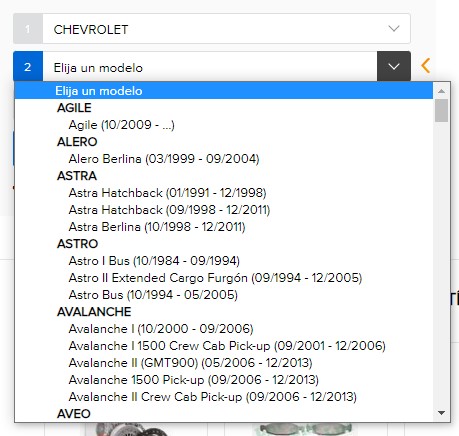The width and height of the screenshot is (459, 436).
Task: Pick Astro II Extended Cargo Furgón option
Action: (x=224, y=278)
